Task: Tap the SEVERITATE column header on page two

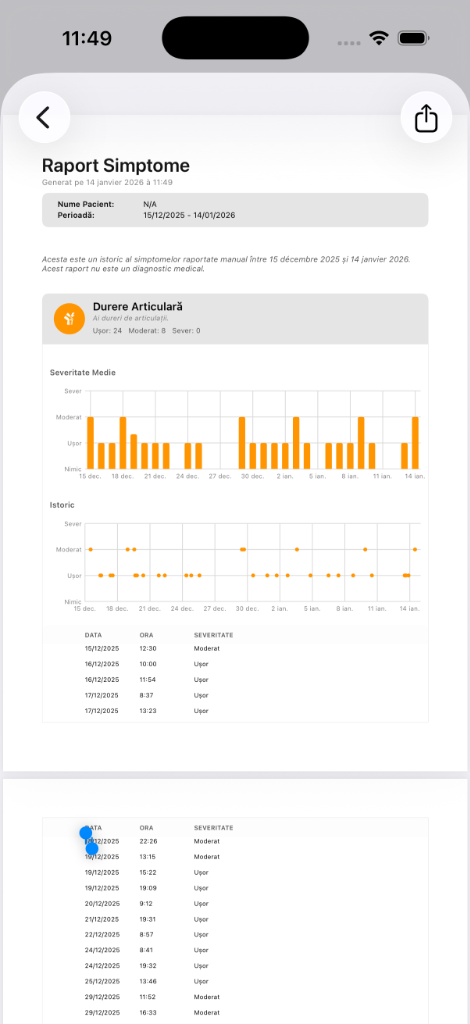Action: pos(213,827)
